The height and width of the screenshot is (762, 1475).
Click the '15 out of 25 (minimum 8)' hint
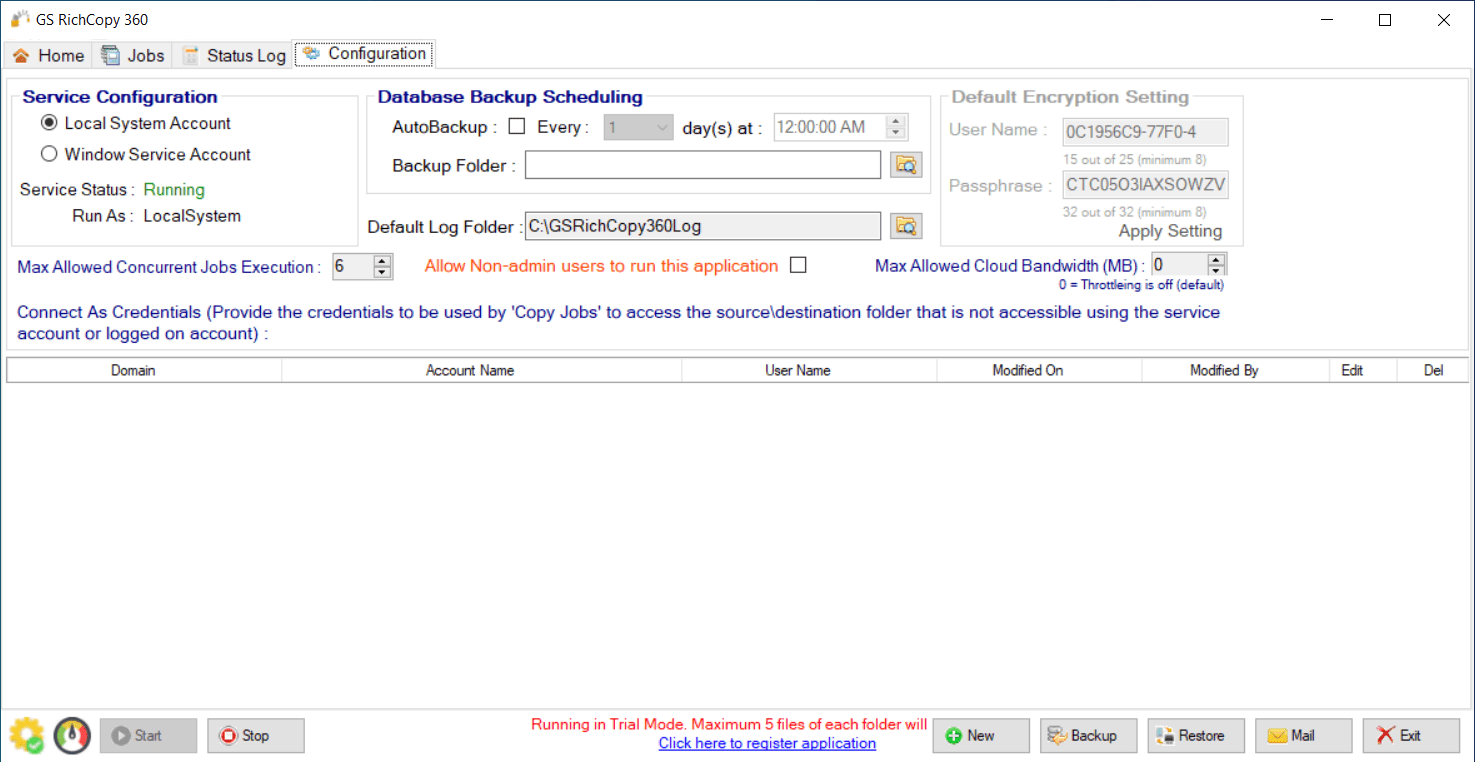[1134, 159]
